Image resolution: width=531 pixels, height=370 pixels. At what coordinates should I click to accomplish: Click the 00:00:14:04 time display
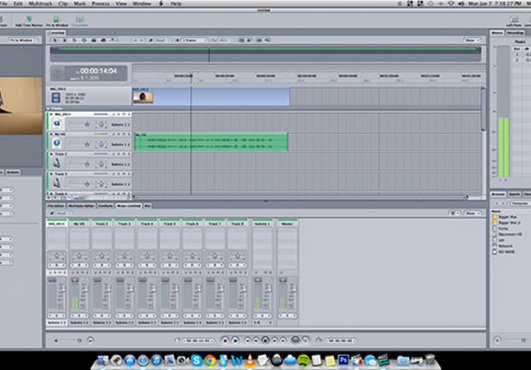[98, 71]
